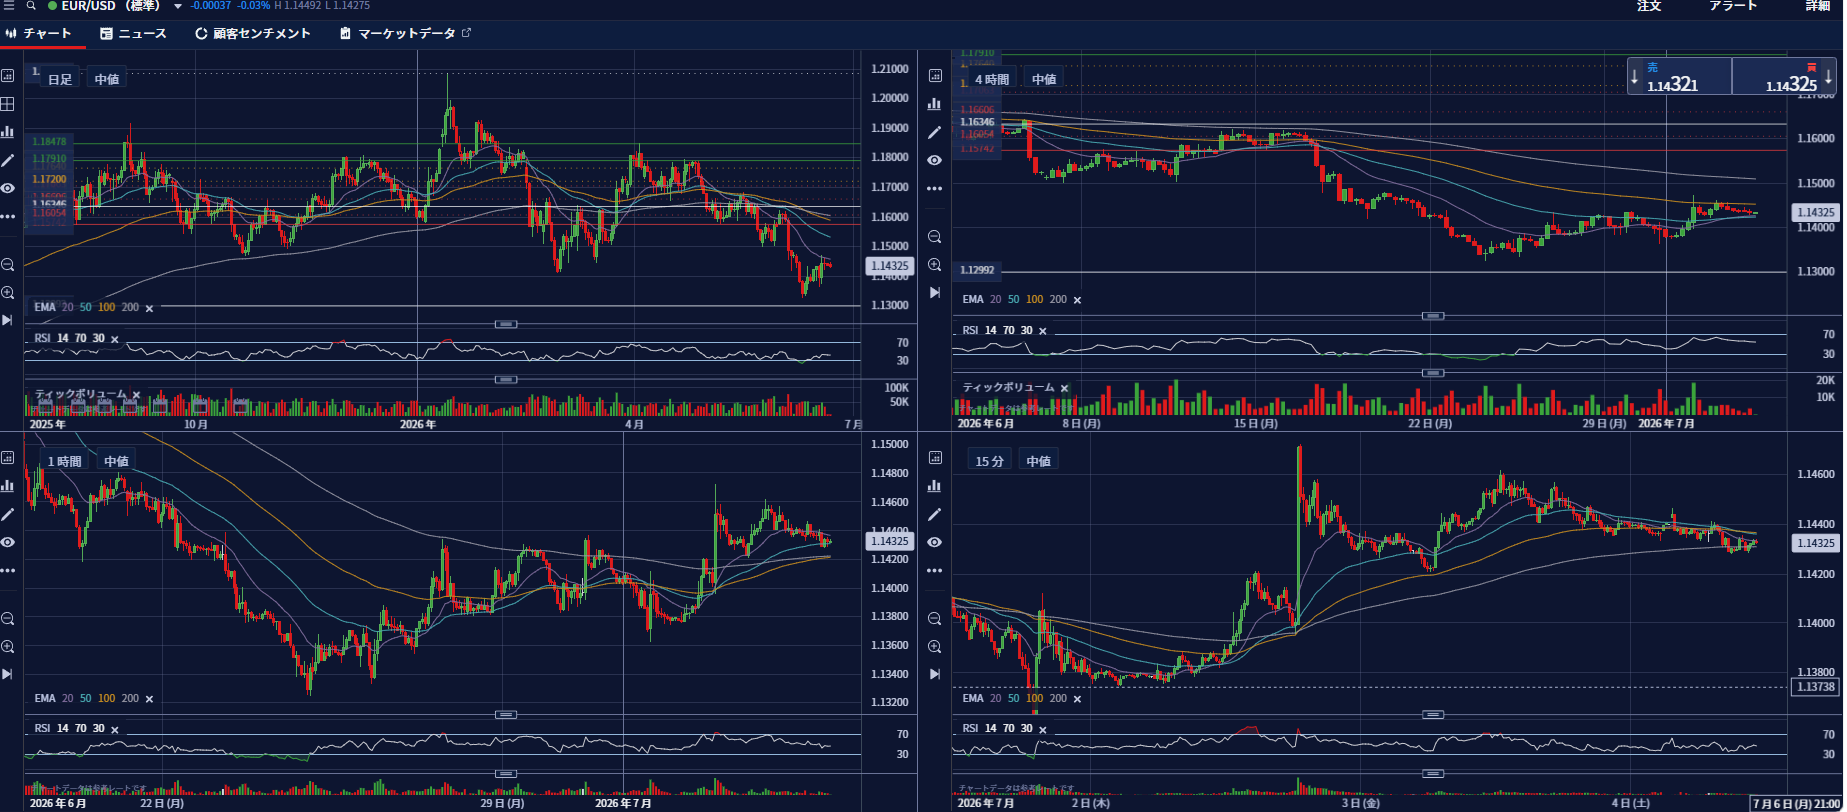Viewport: 1847px width, 812px height.
Task: Select the pencil drawing tool in 15-minute chart
Action: (935, 514)
